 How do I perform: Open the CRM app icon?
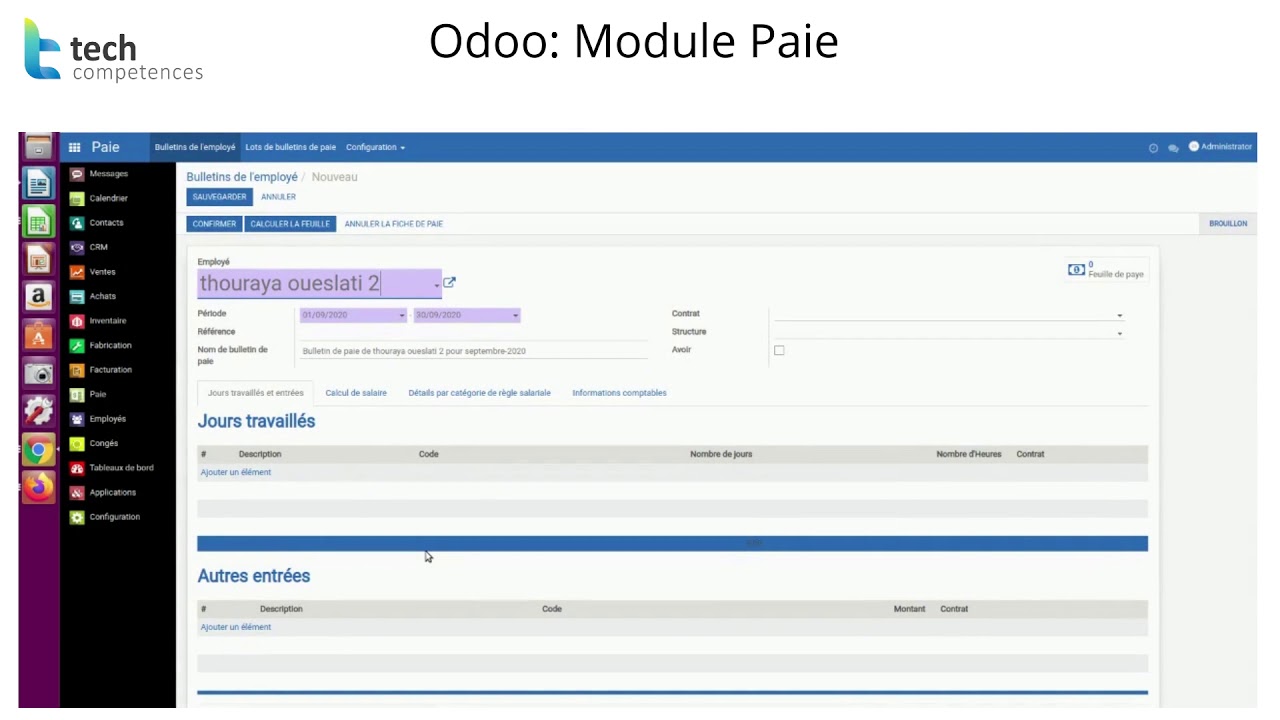pos(77,247)
